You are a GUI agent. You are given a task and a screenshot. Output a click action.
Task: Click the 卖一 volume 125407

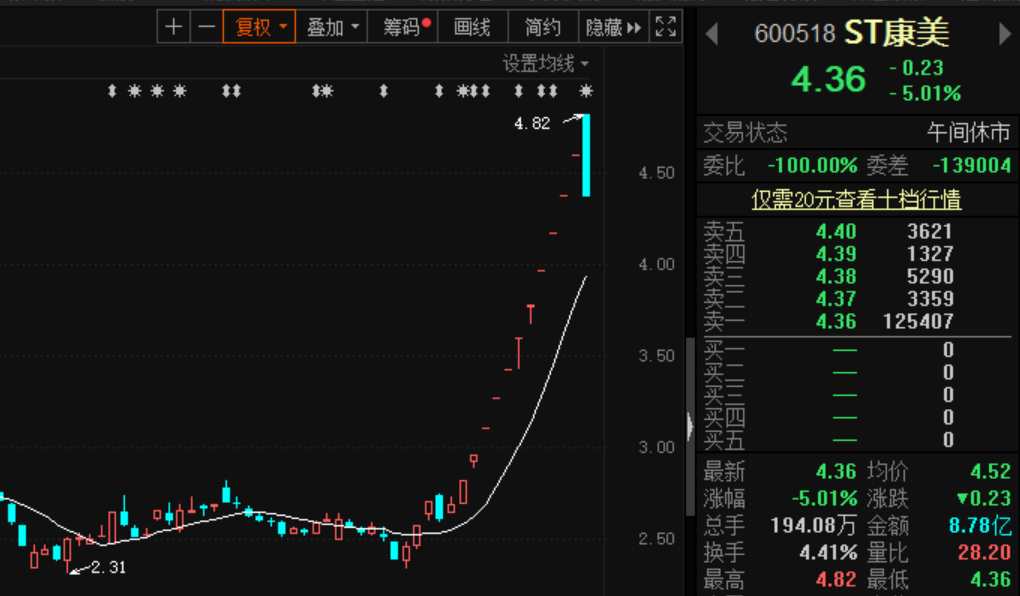(x=918, y=321)
